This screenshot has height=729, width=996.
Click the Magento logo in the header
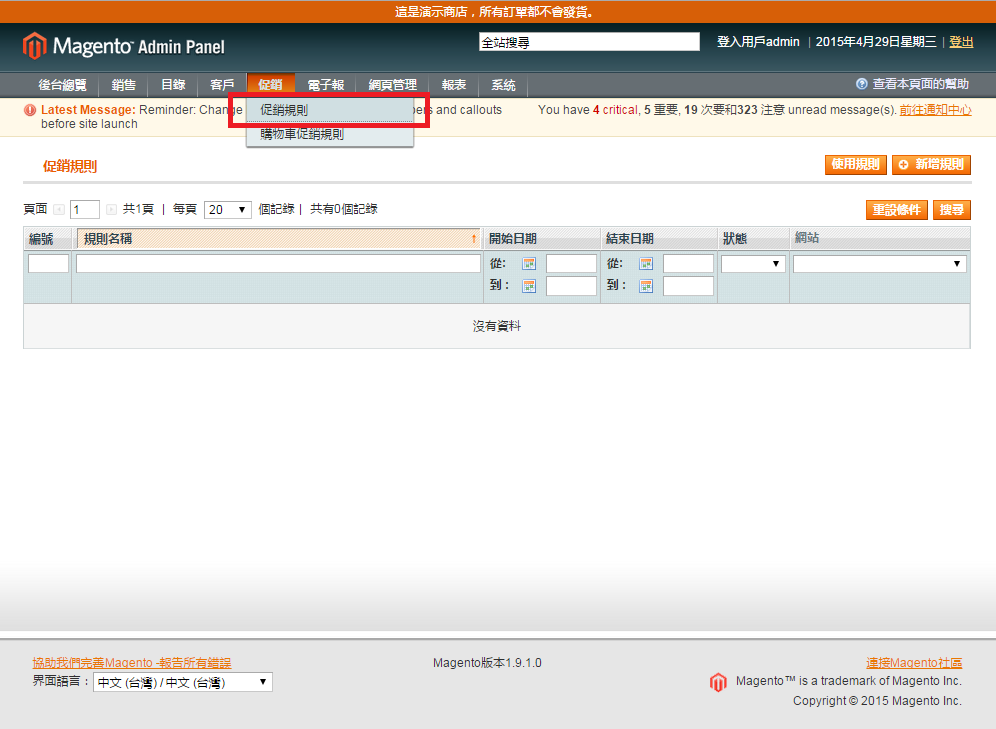click(x=123, y=46)
